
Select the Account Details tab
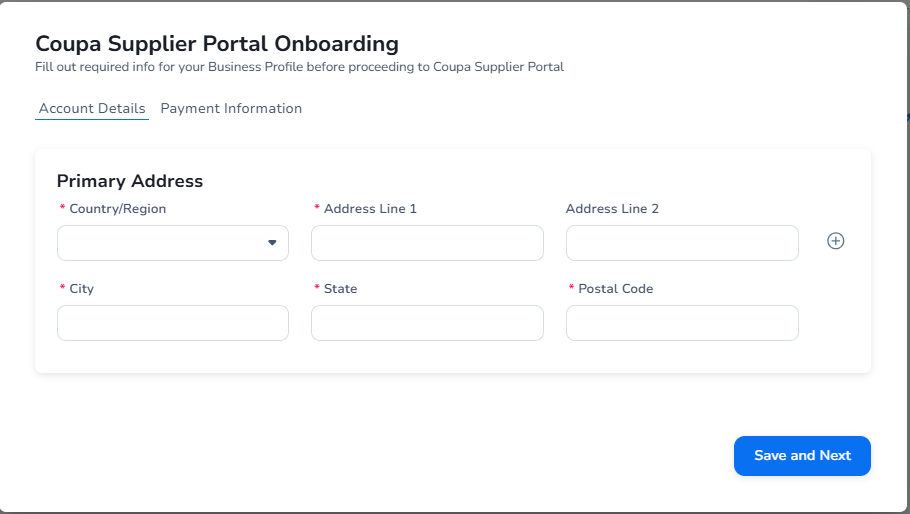coord(92,108)
